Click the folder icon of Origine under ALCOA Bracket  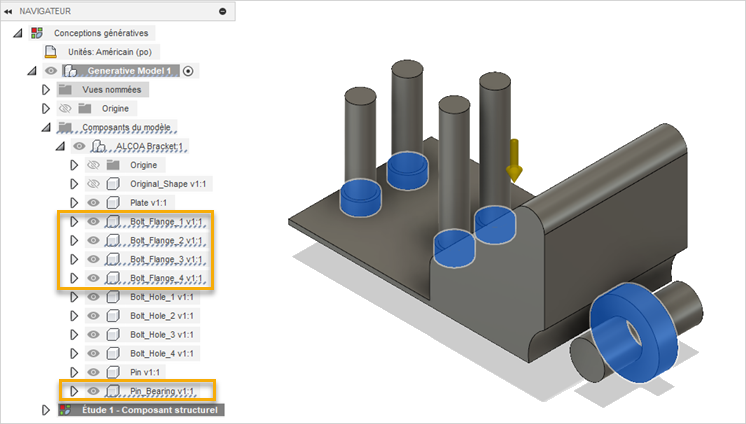pos(113,165)
